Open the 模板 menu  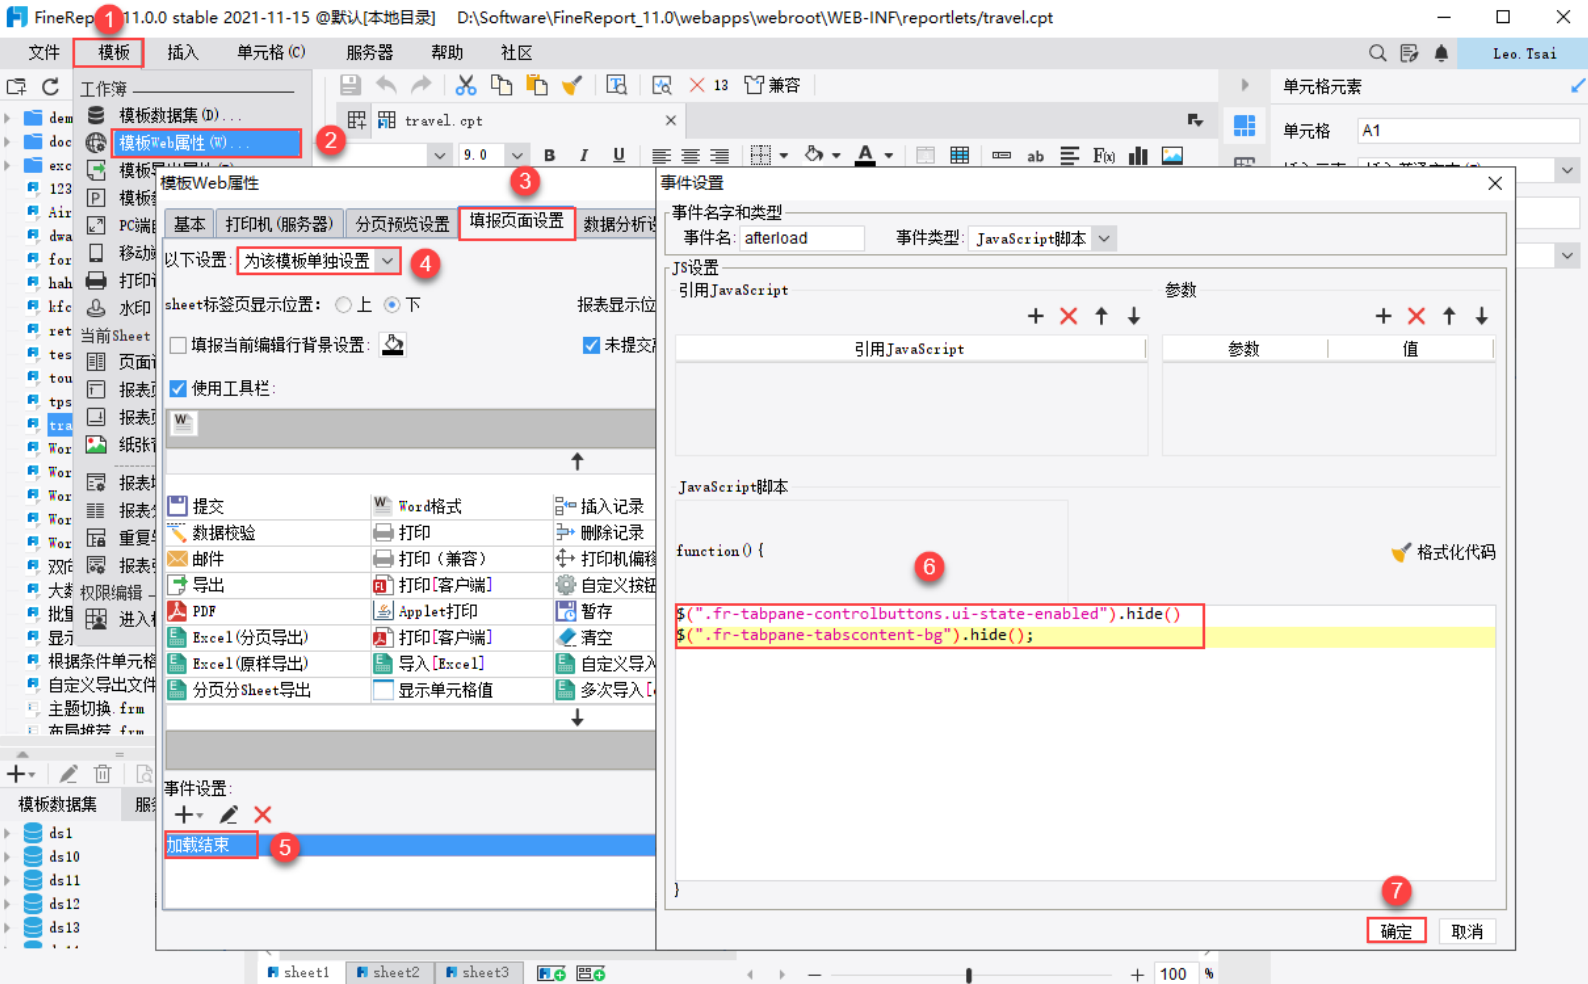click(x=113, y=53)
